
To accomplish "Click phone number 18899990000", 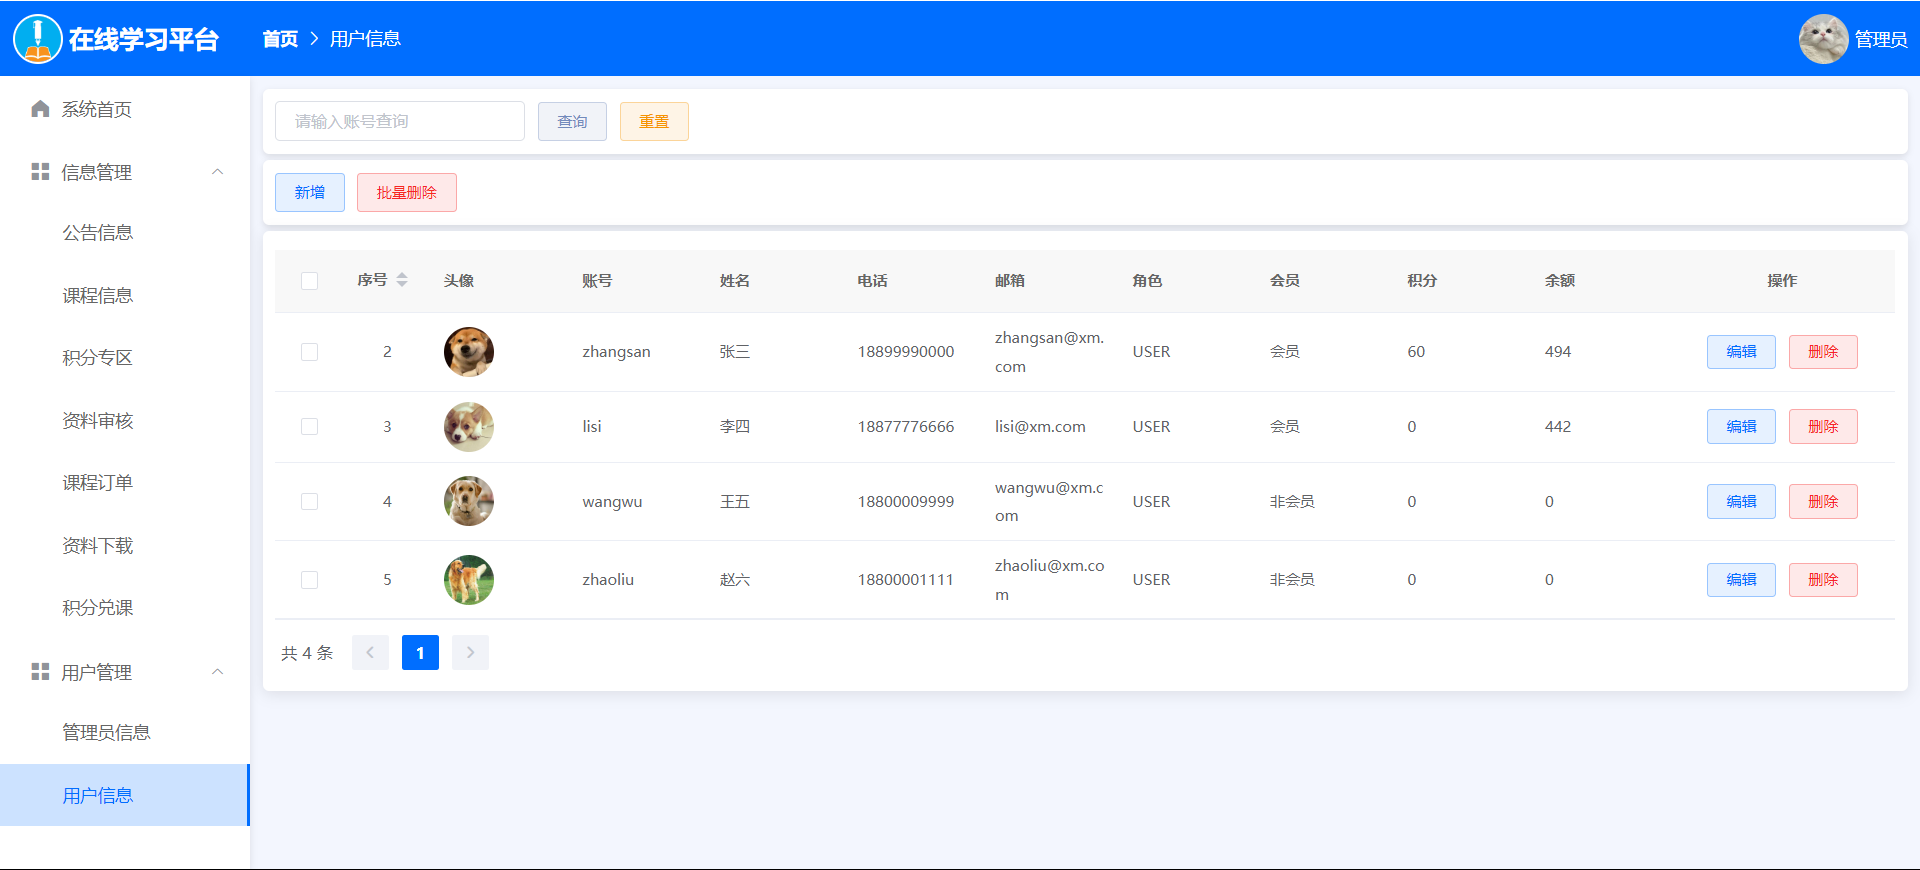I will (906, 352).
